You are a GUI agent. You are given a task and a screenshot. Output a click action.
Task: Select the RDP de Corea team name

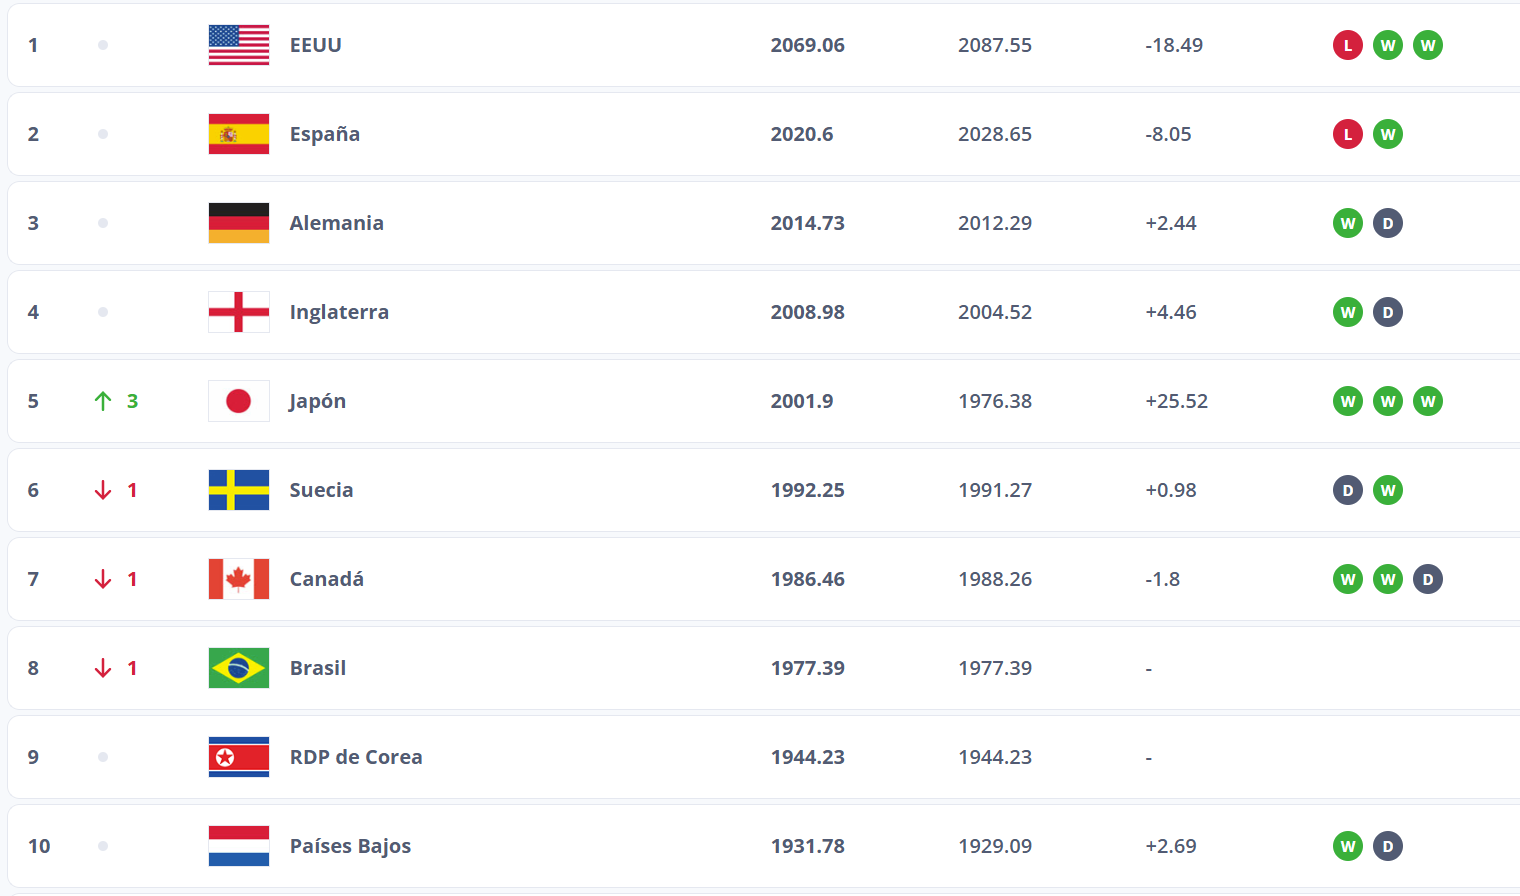(x=356, y=757)
